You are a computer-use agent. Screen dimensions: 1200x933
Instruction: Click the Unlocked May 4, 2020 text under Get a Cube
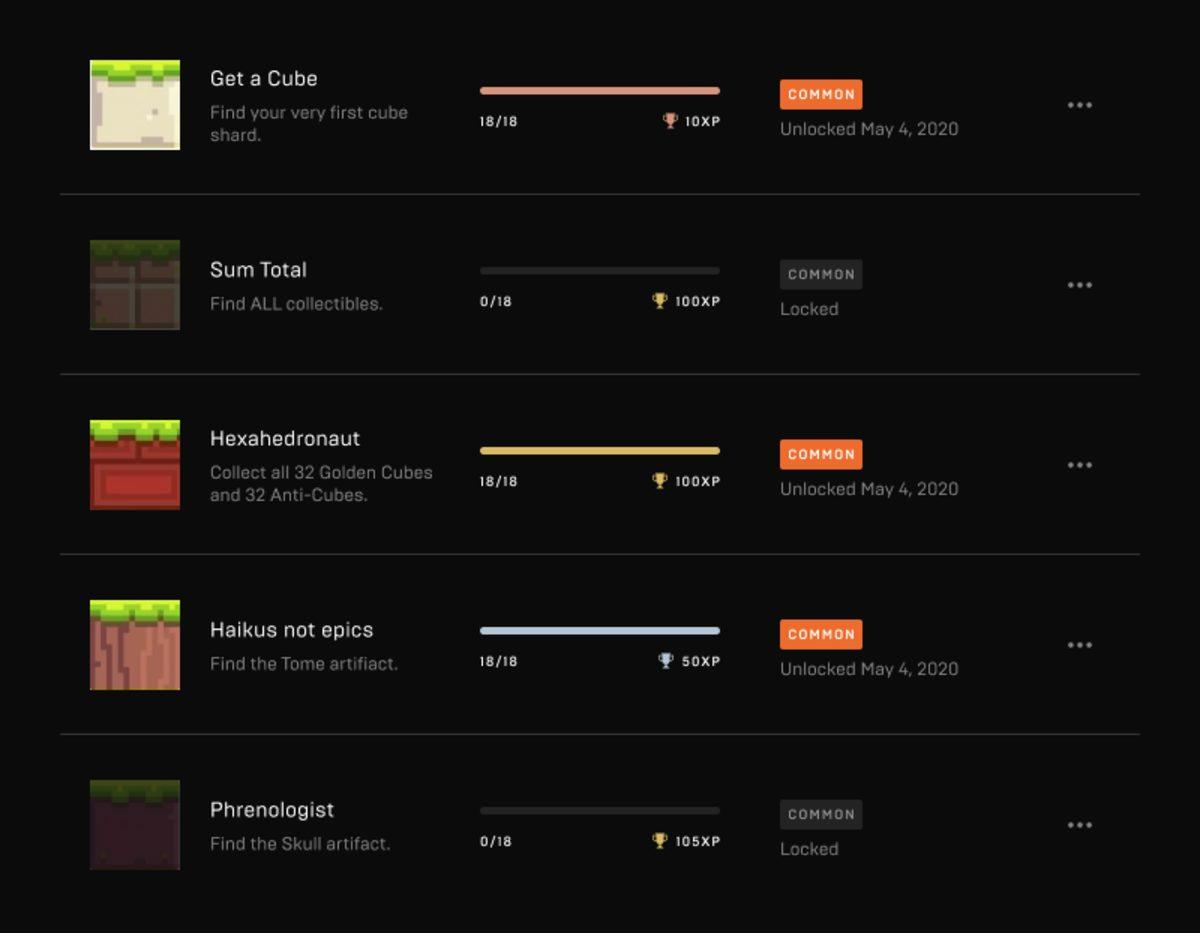point(869,129)
